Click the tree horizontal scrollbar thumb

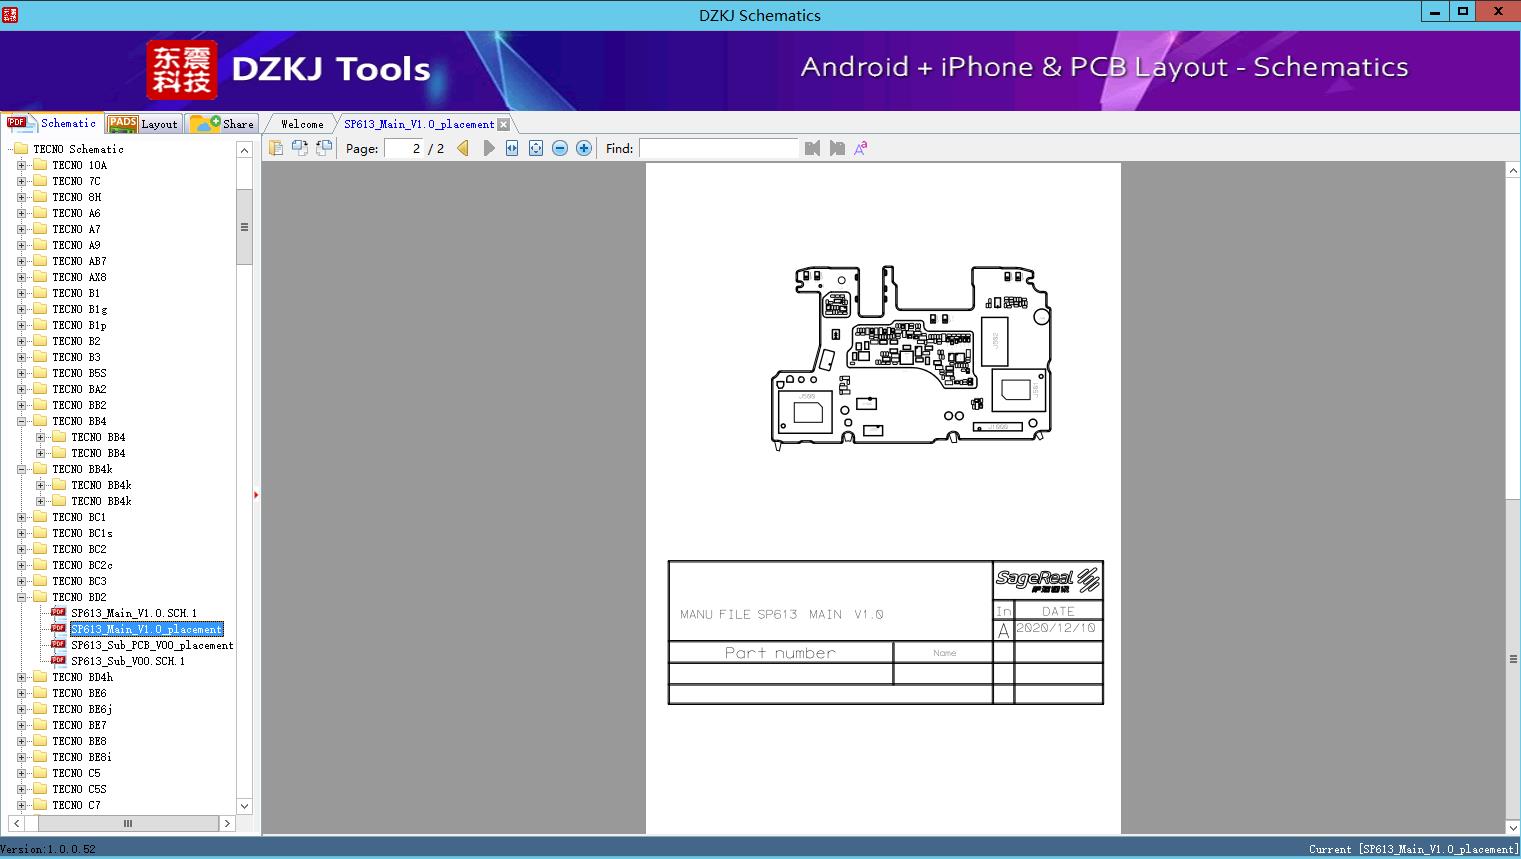pos(128,823)
